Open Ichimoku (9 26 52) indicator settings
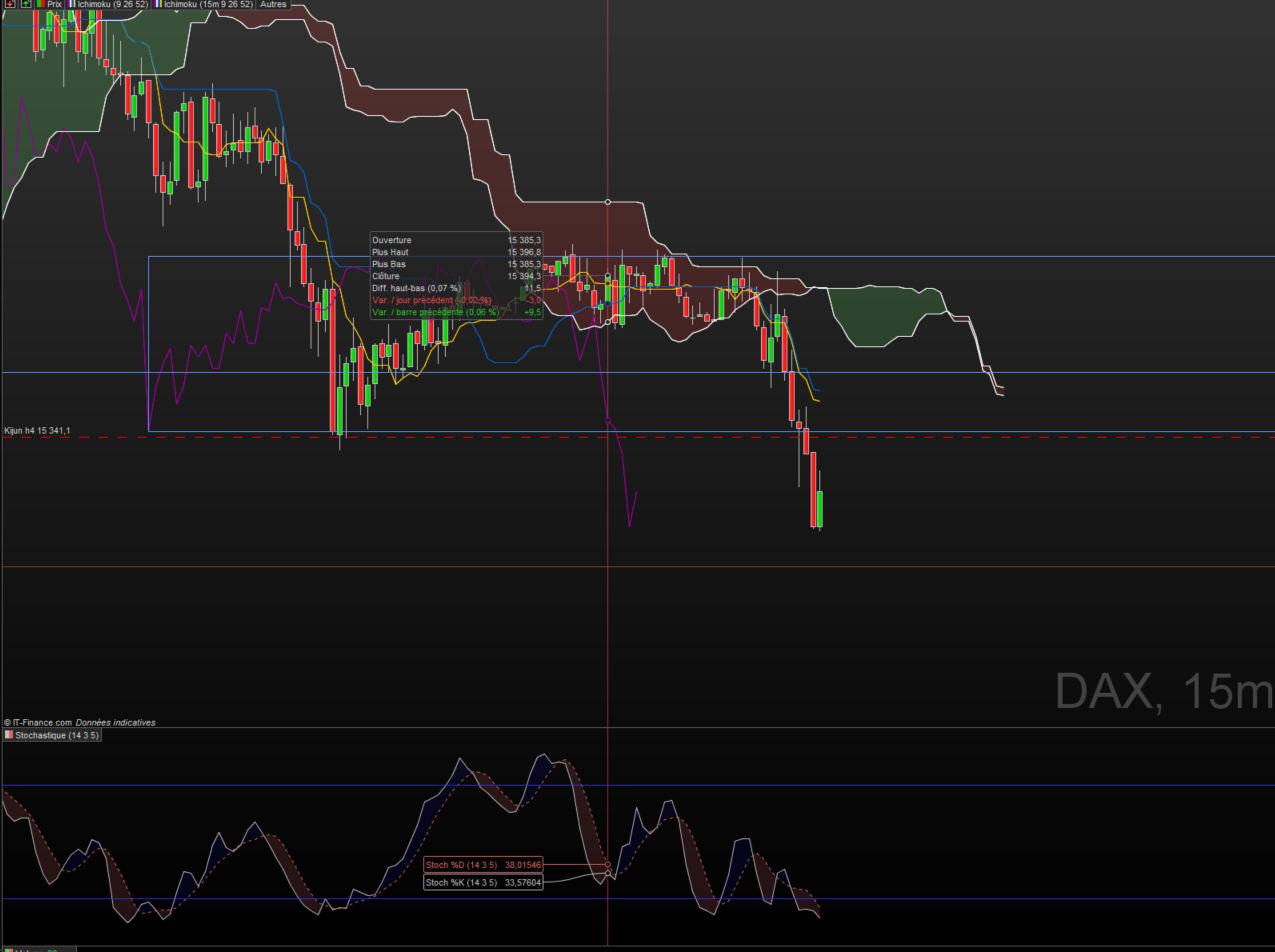This screenshot has width=1275, height=952. coord(107,4)
